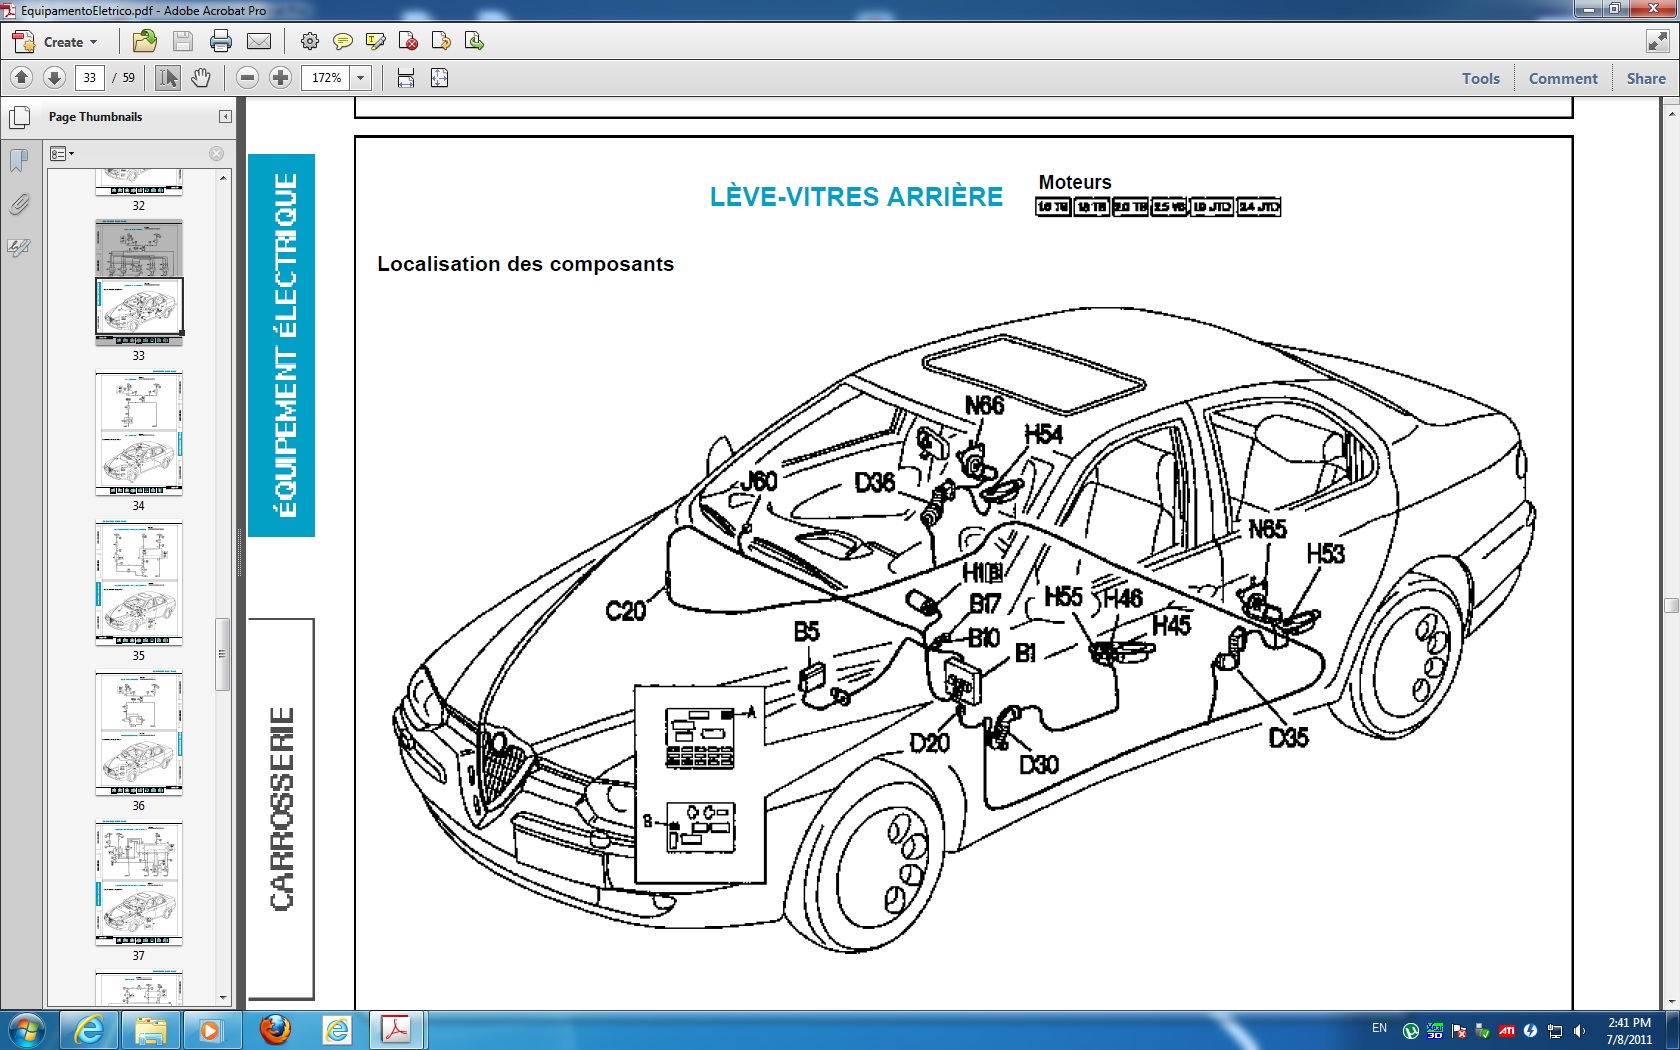Click the Open file folder icon

[145, 41]
